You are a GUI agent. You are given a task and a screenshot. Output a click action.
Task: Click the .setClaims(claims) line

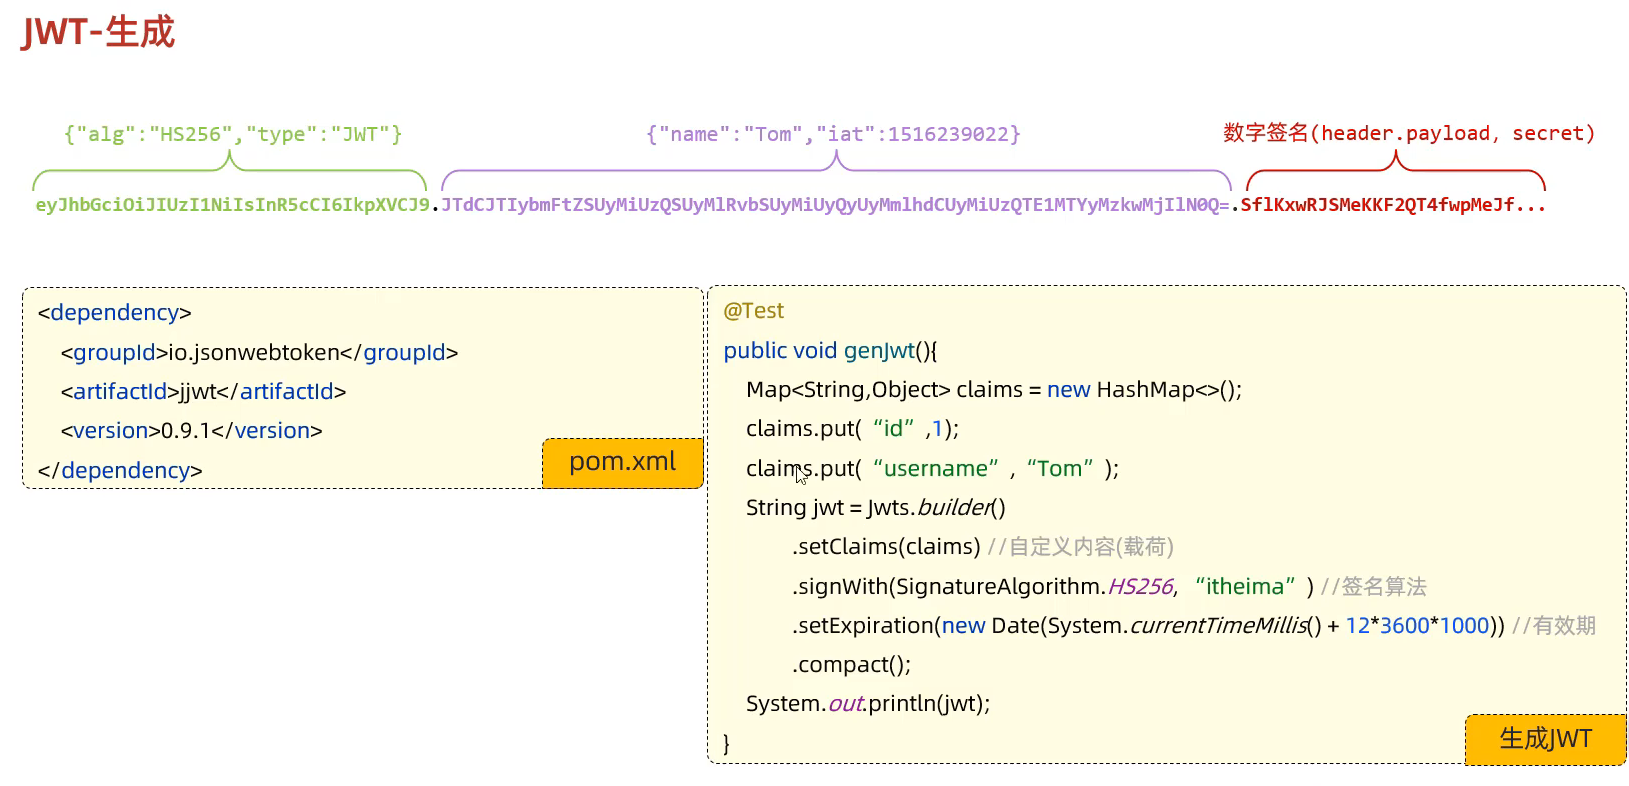(x=886, y=546)
